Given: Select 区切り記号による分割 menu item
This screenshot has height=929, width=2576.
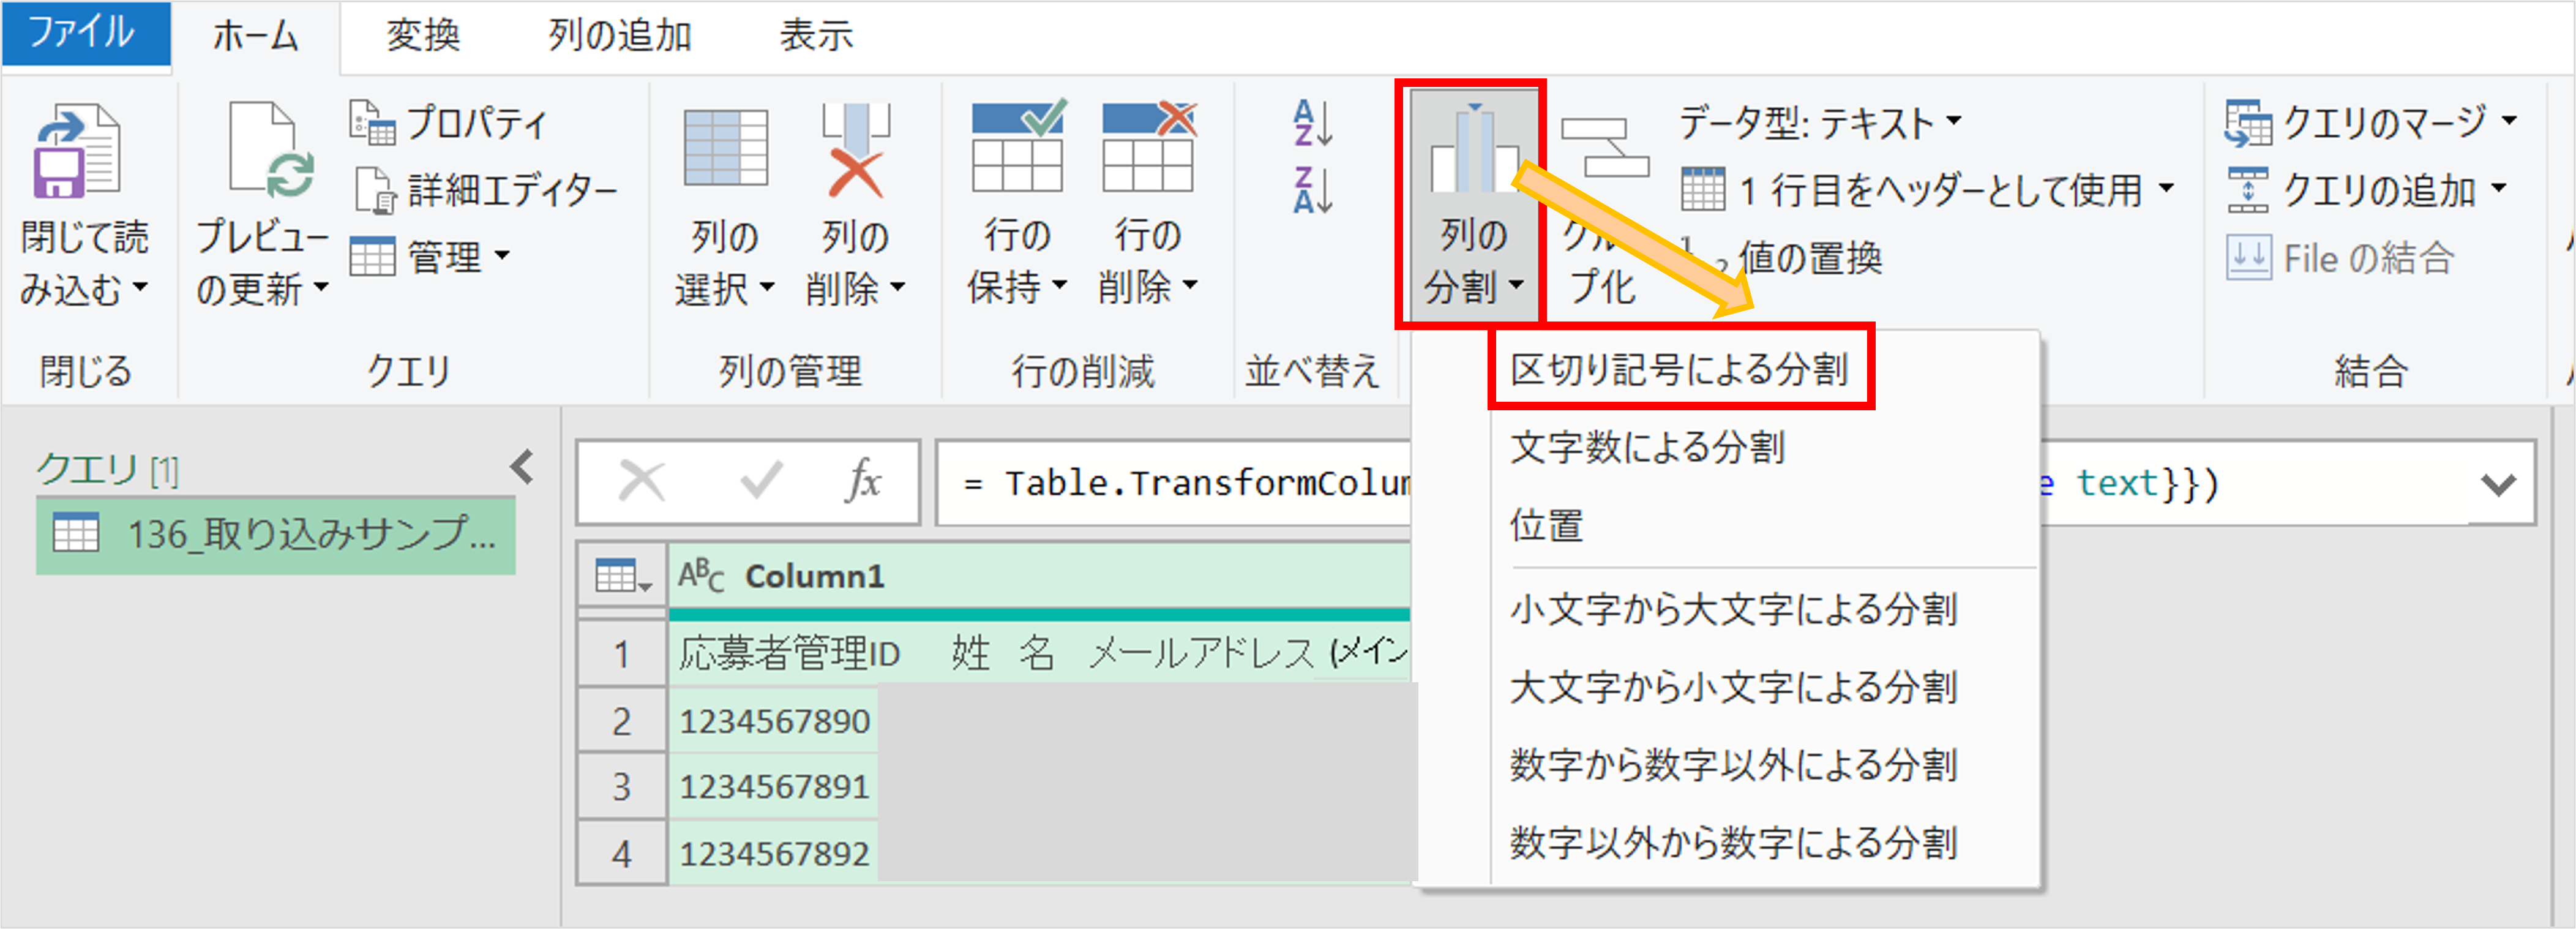Looking at the screenshot, I should pyautogui.click(x=1679, y=369).
